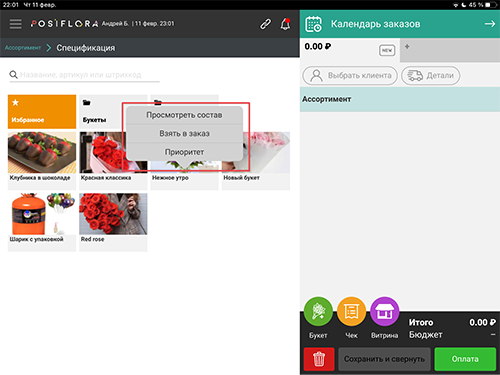The width and height of the screenshot is (500, 375).
Task: Select the Шарик с упаковкой product
Action: (x=42, y=222)
